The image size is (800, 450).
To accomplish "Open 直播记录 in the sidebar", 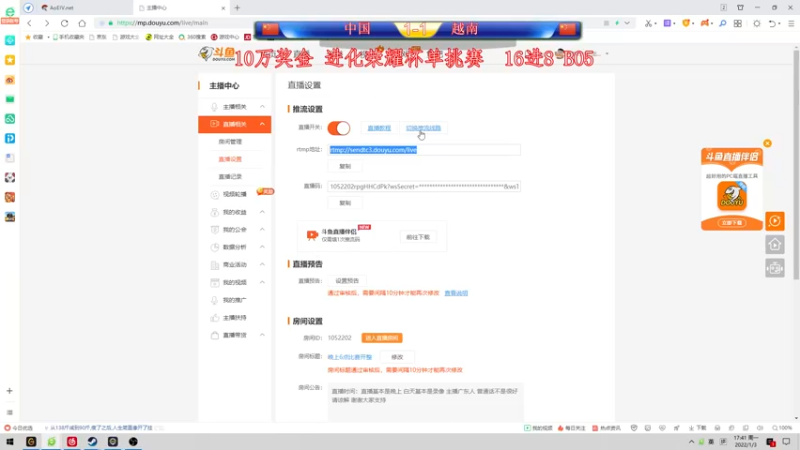I will pyautogui.click(x=230, y=177).
